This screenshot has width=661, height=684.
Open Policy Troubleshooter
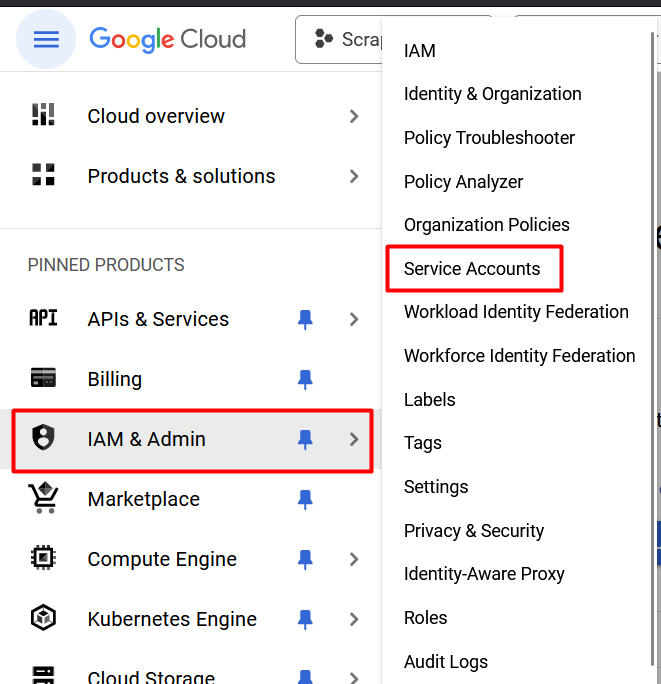coord(489,138)
